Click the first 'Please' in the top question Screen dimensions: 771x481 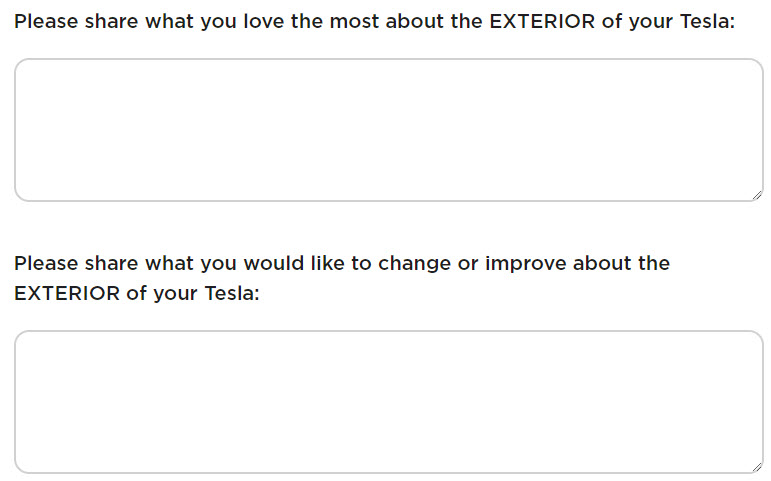pyautogui.click(x=46, y=21)
